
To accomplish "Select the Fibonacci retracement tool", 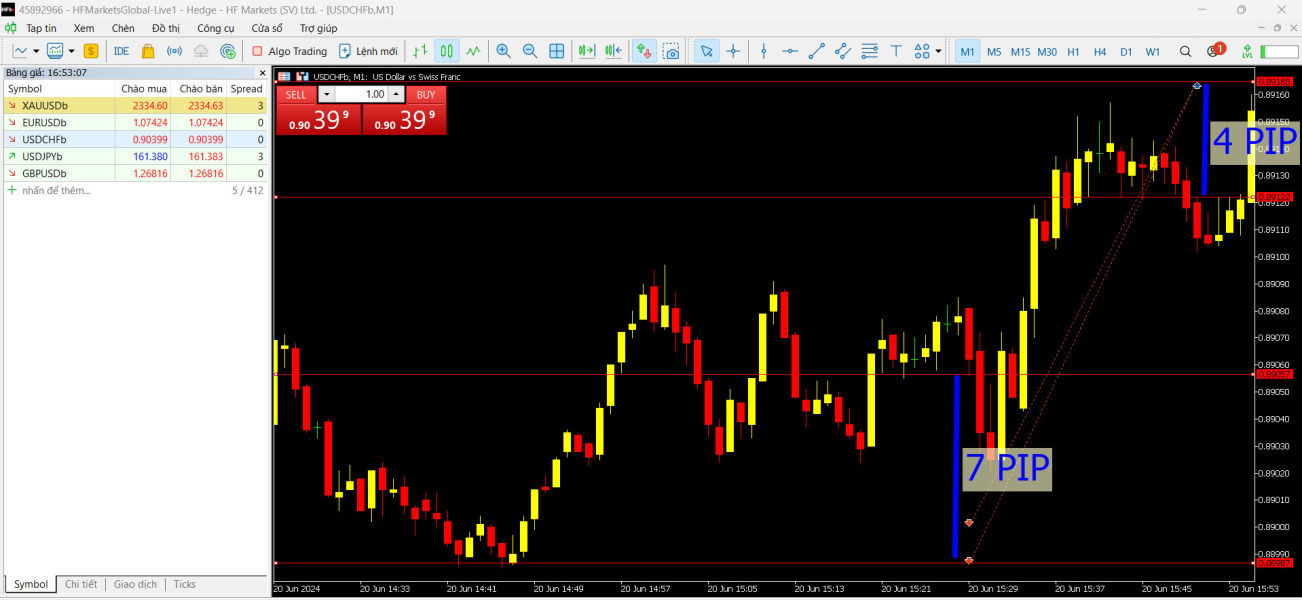I will [x=870, y=51].
